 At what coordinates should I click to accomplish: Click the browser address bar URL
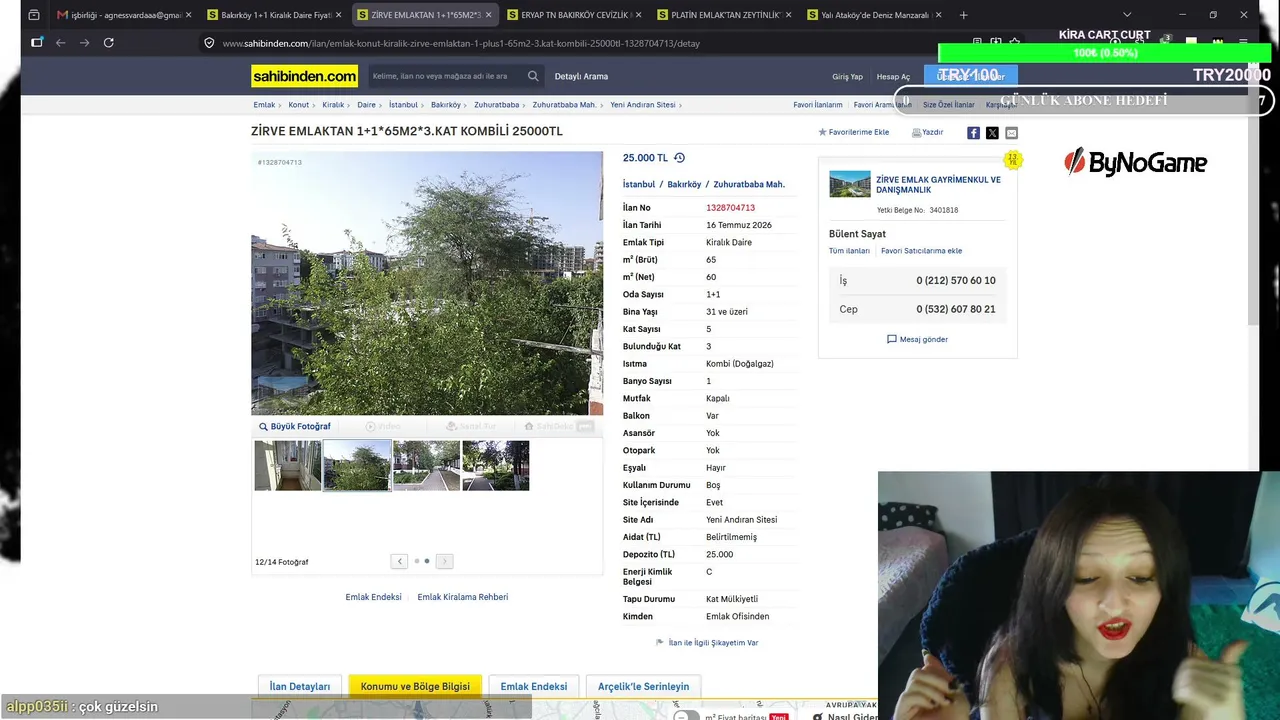pyautogui.click(x=461, y=43)
